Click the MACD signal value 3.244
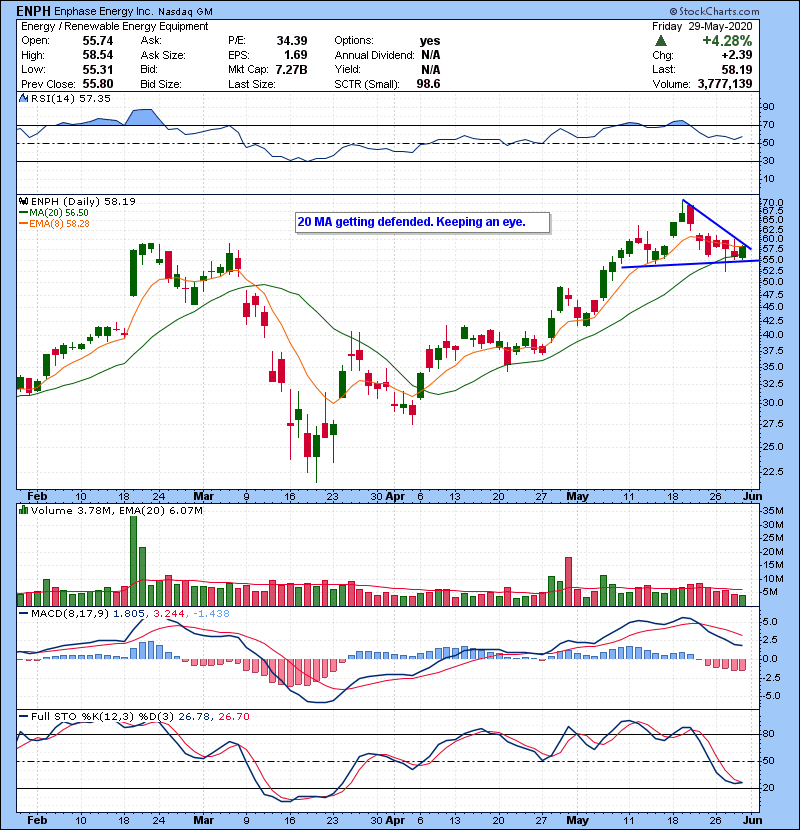 (169, 614)
